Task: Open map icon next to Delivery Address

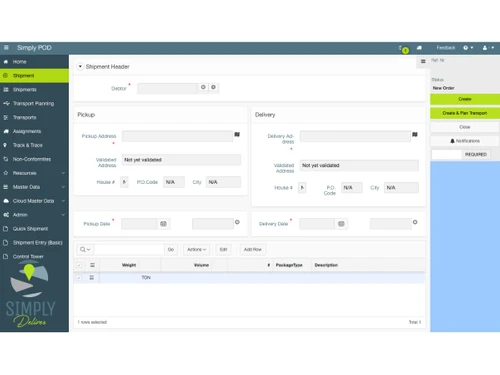Action: pos(415,134)
